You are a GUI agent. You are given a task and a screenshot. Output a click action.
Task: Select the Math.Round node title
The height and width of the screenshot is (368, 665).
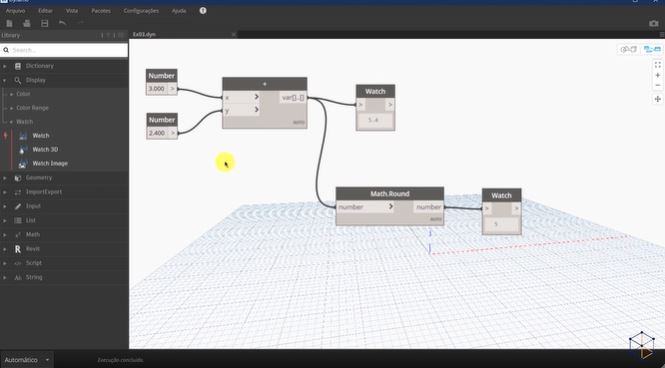coord(390,194)
